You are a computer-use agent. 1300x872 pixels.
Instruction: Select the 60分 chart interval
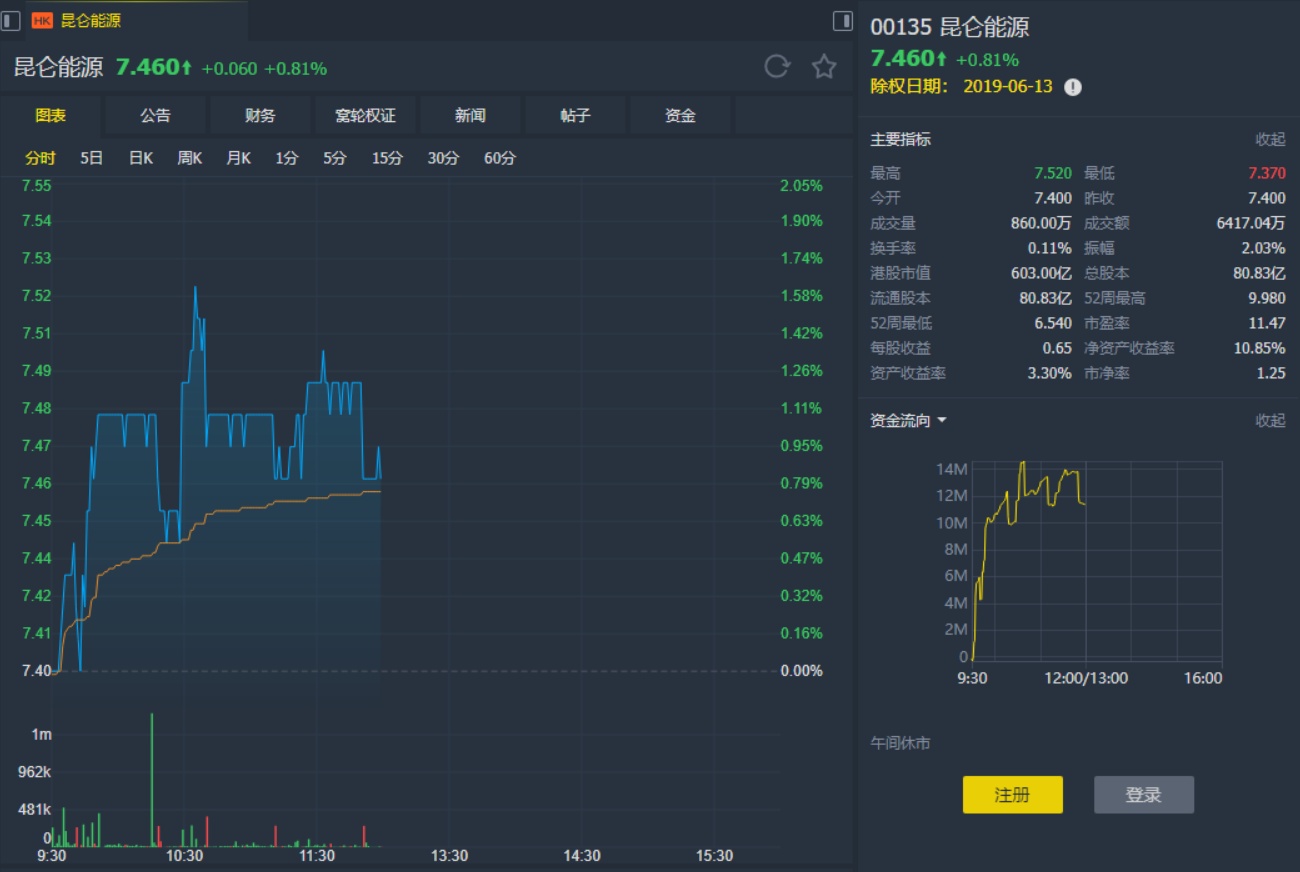pos(500,158)
